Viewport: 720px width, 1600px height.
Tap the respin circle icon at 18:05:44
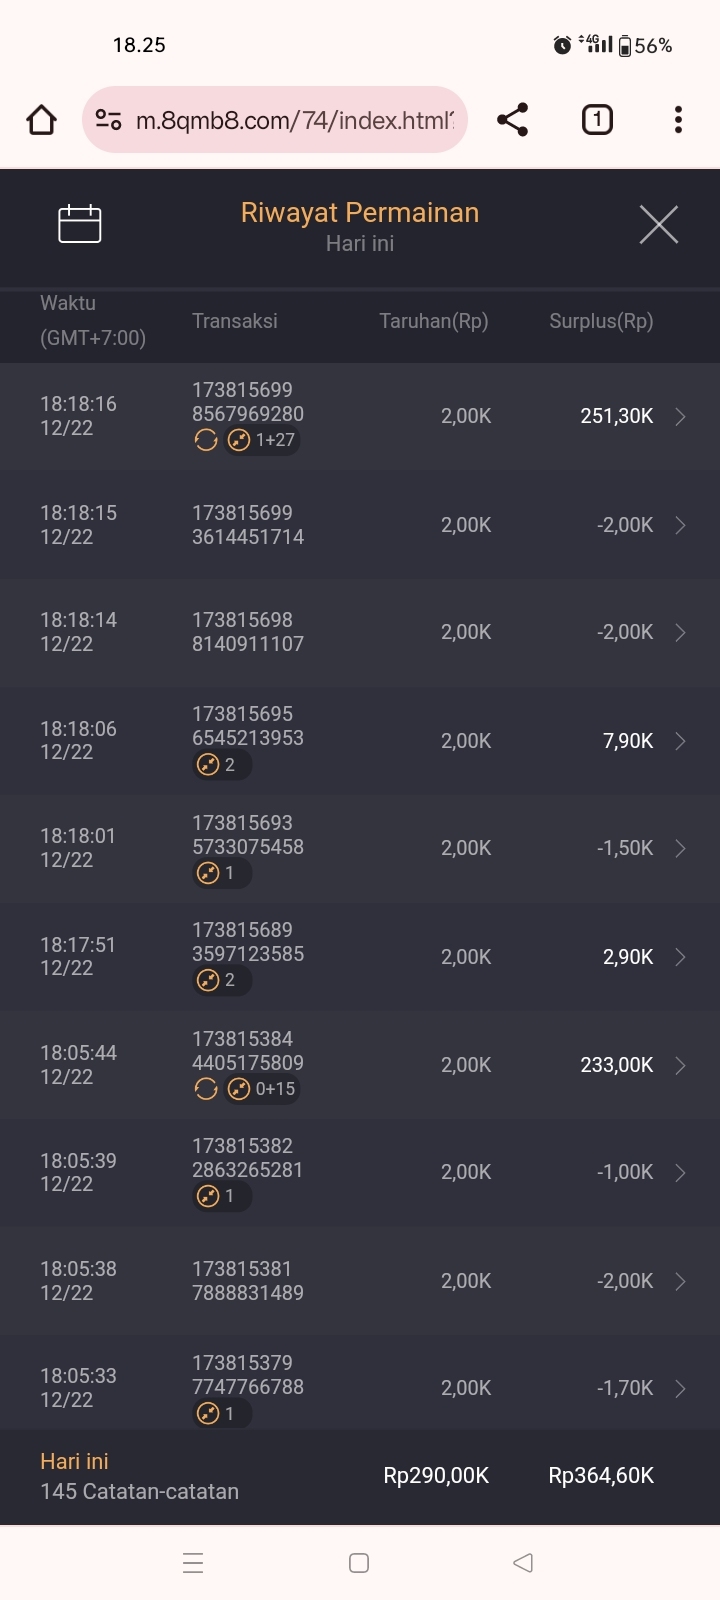coord(206,1089)
